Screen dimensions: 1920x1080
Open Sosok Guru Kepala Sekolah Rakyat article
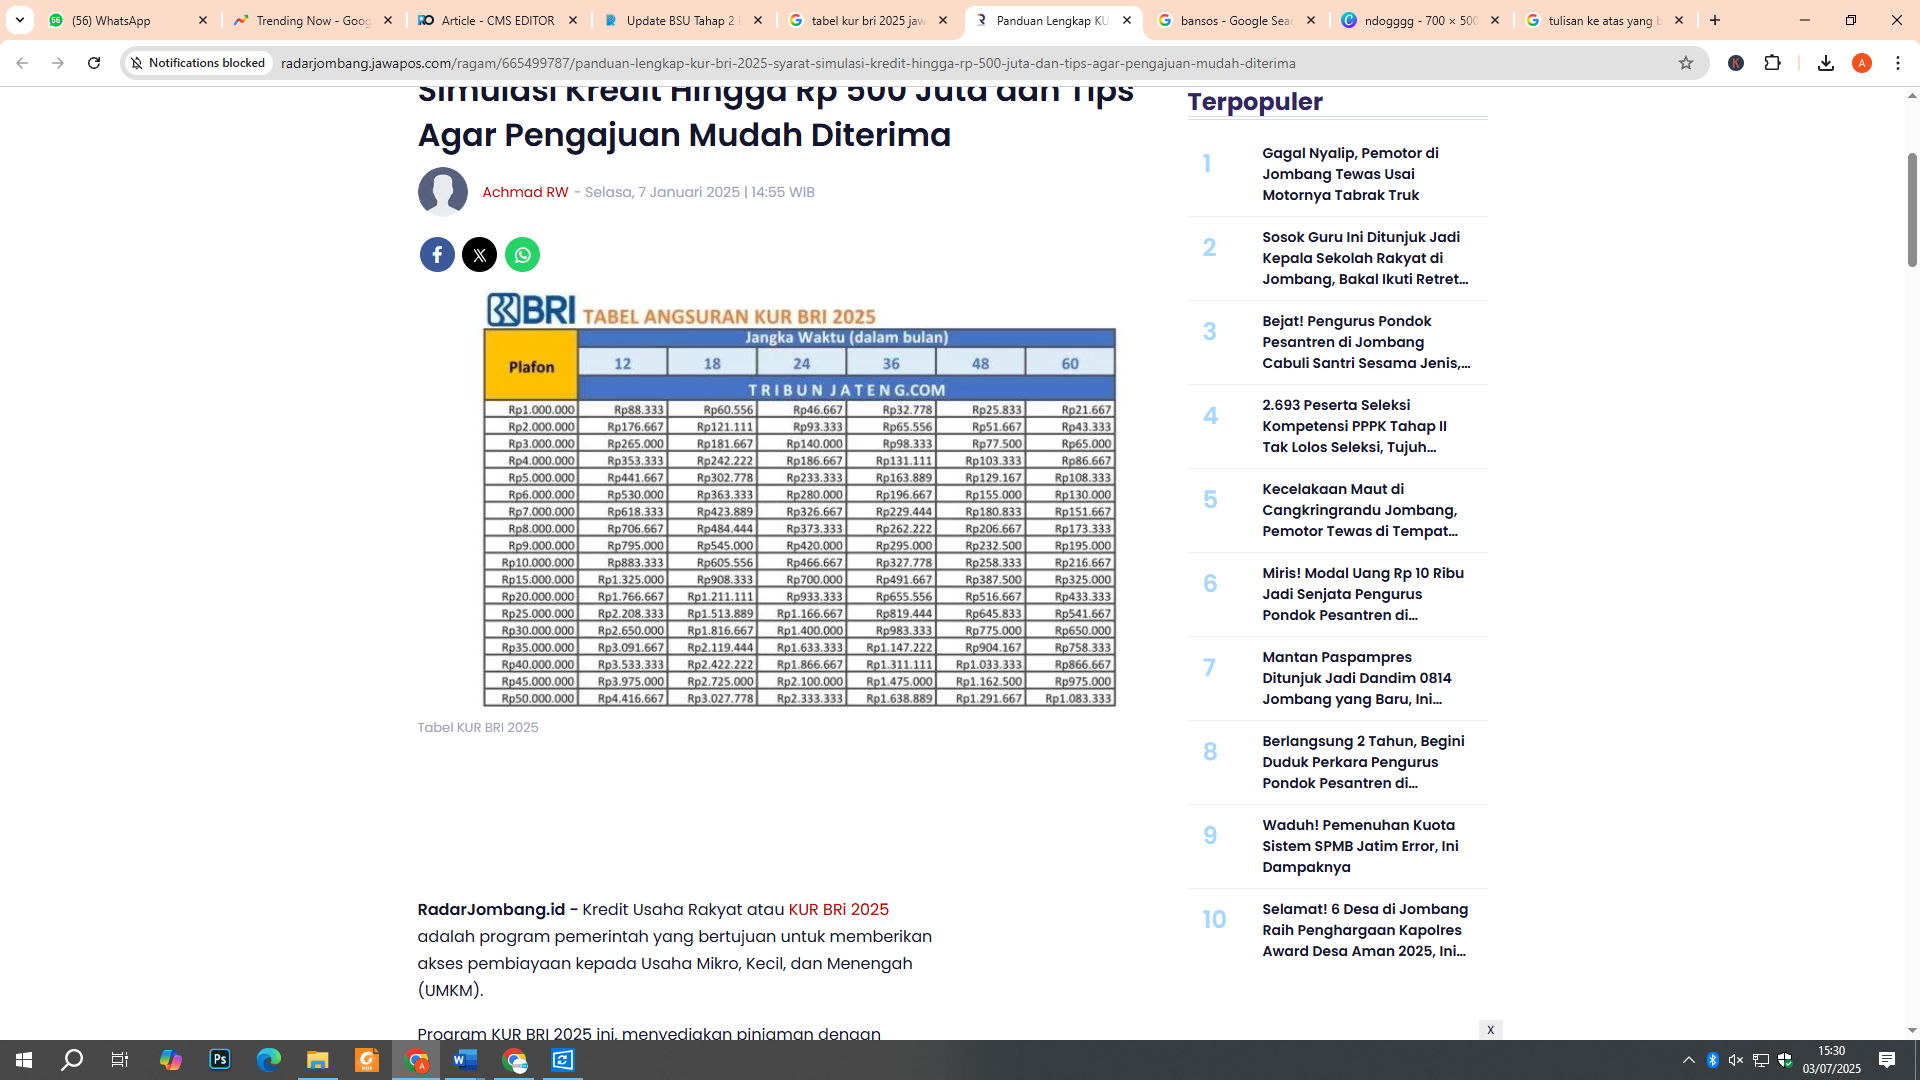tap(1365, 258)
